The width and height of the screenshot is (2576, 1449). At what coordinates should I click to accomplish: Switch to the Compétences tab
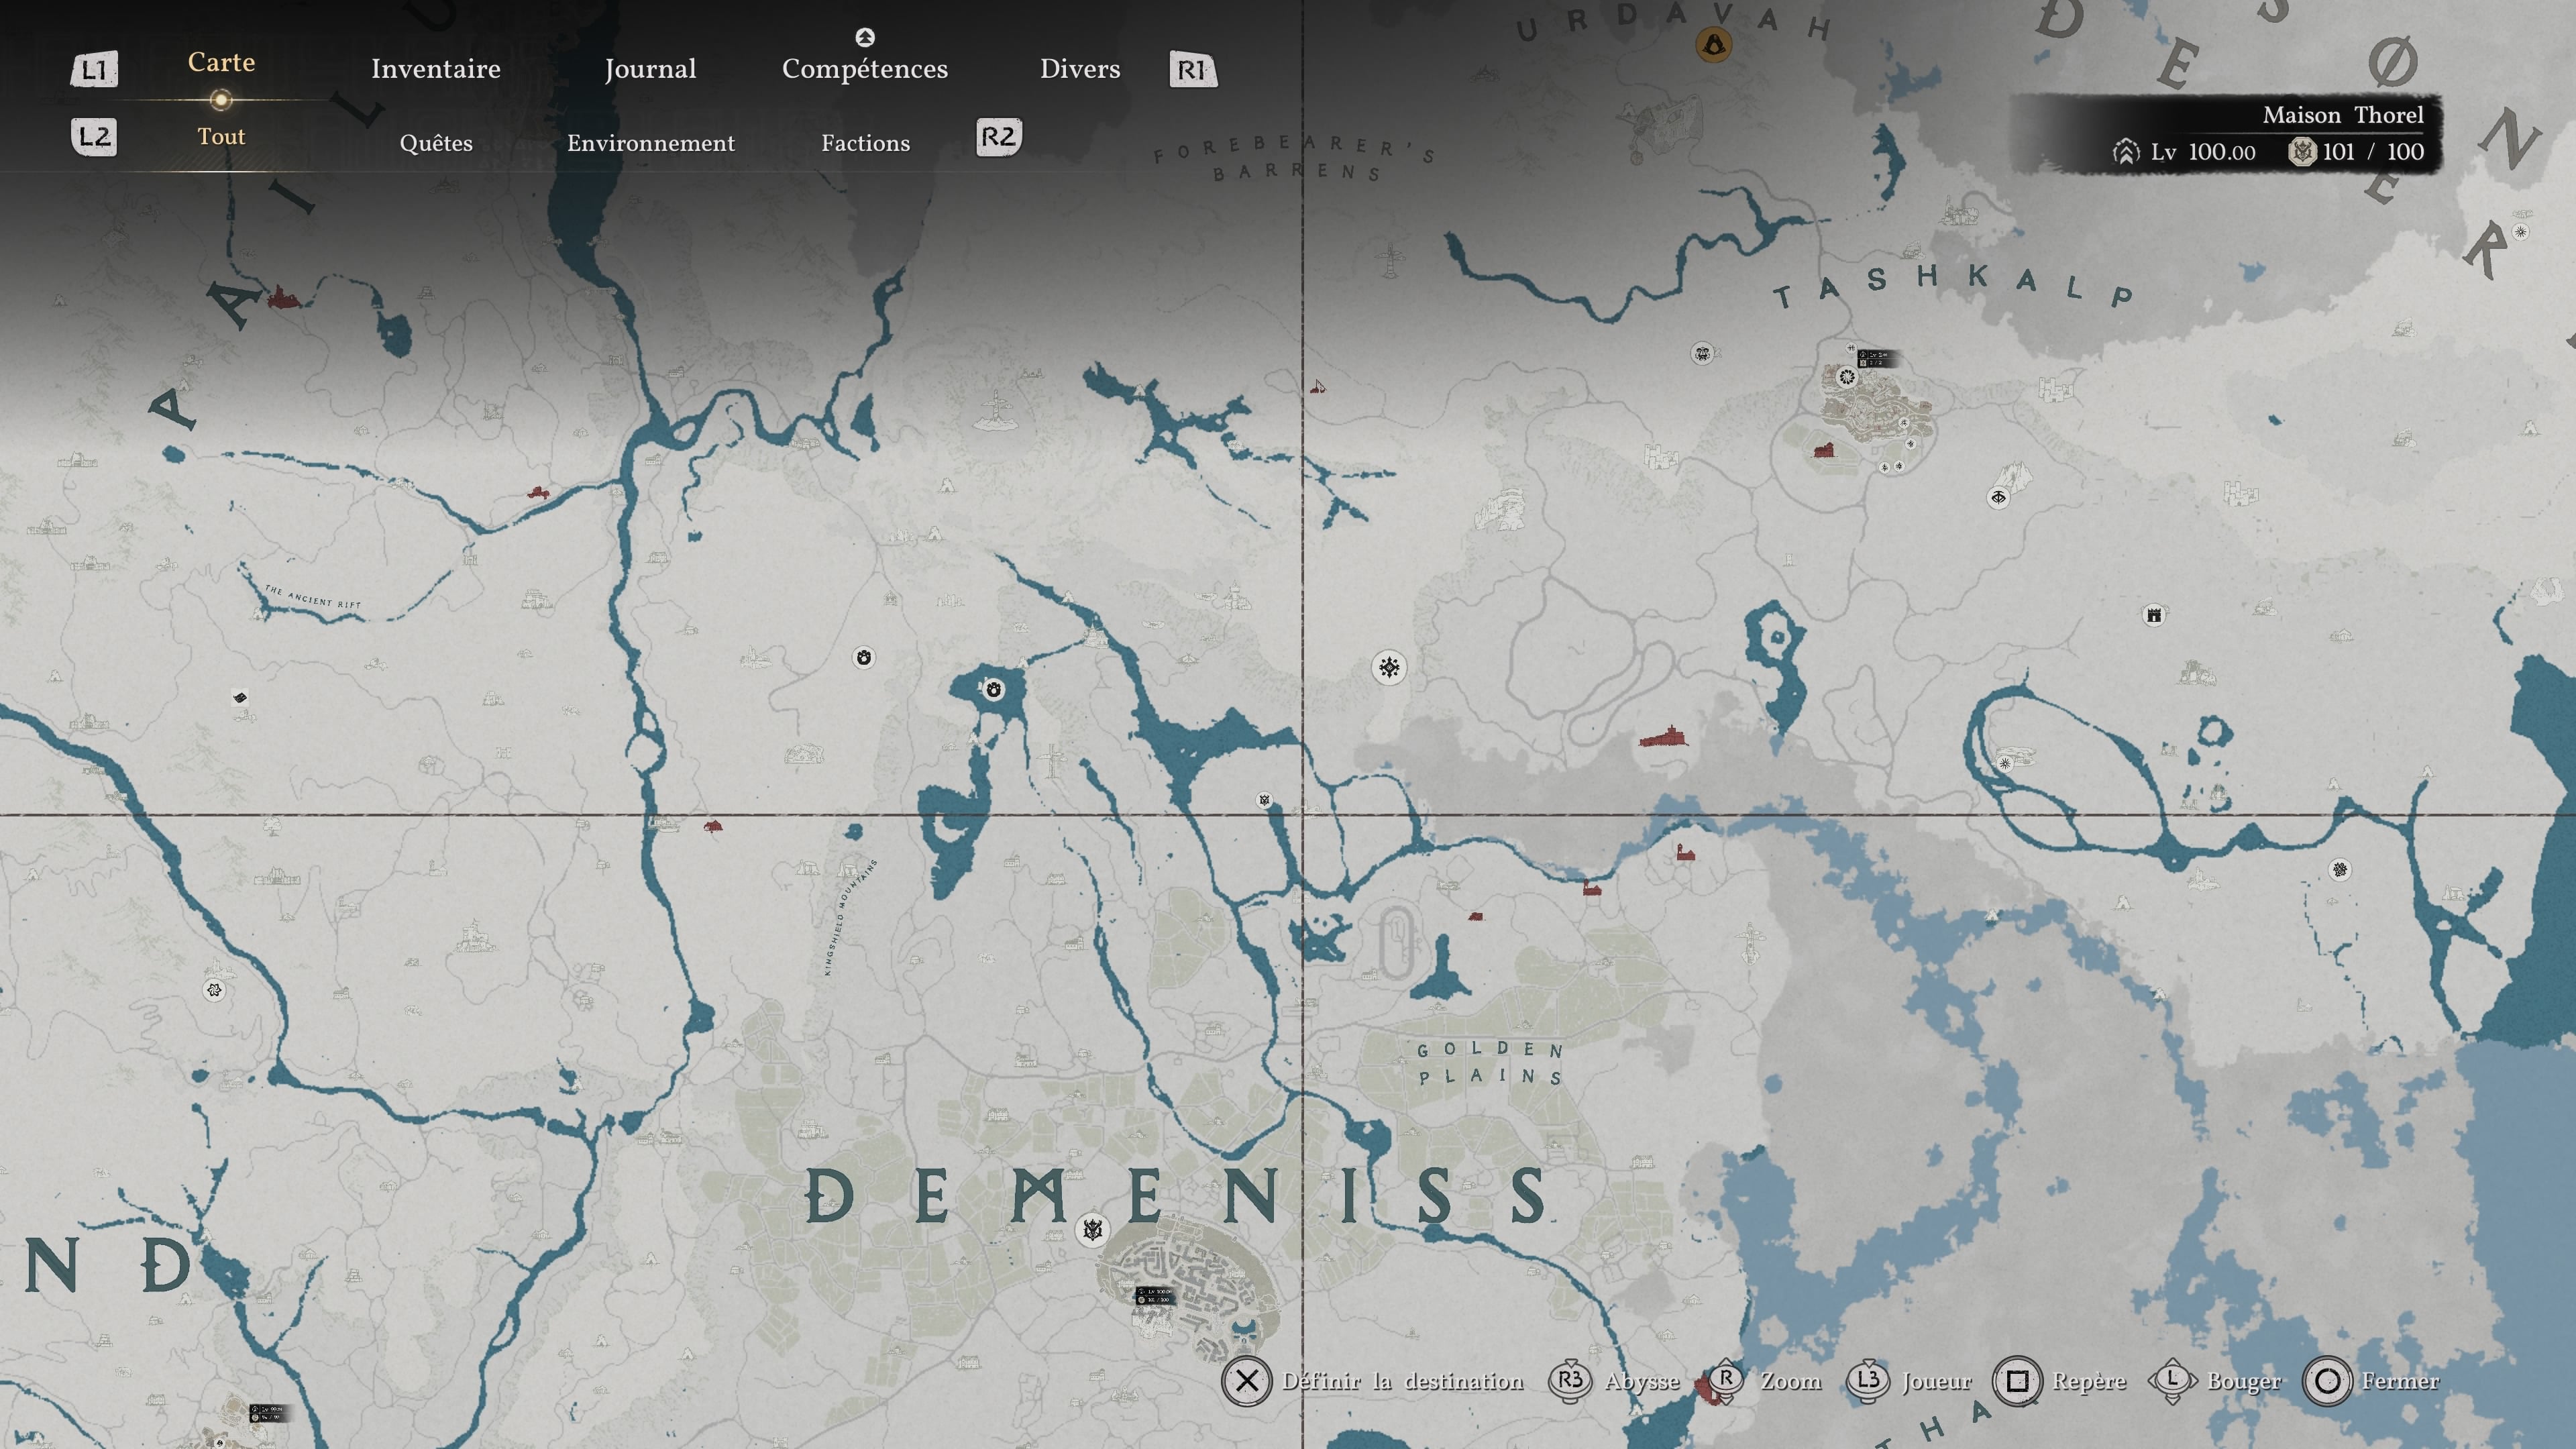pos(865,69)
